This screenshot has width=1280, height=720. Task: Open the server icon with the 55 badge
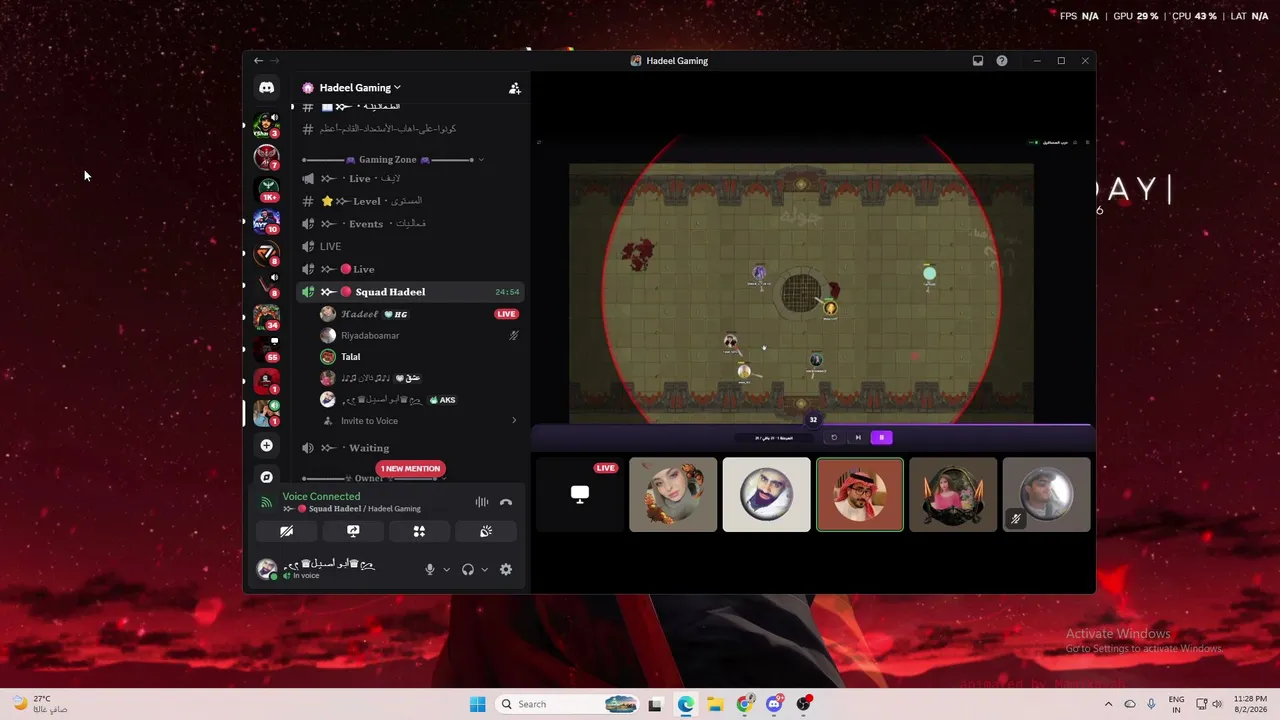266,349
